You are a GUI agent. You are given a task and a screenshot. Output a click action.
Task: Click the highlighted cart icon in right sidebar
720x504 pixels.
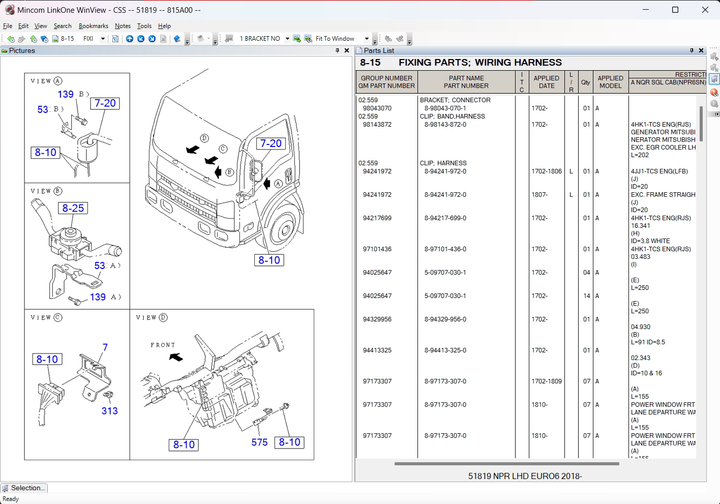[x=714, y=79]
